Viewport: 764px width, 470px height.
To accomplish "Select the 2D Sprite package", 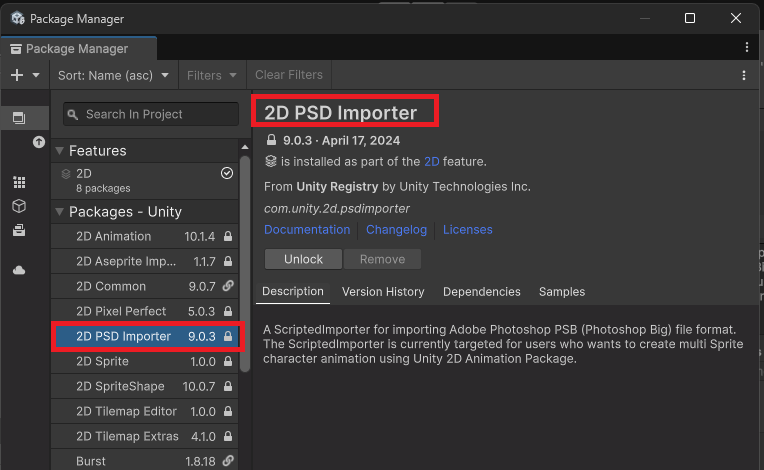I will click(145, 361).
